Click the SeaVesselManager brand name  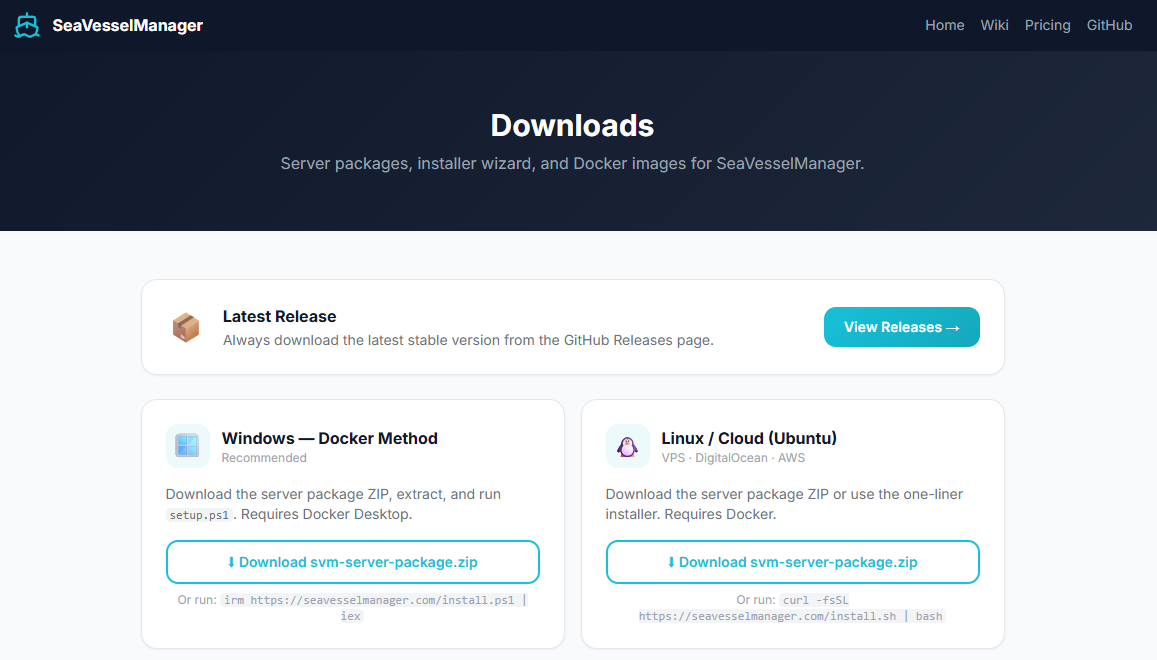click(127, 25)
